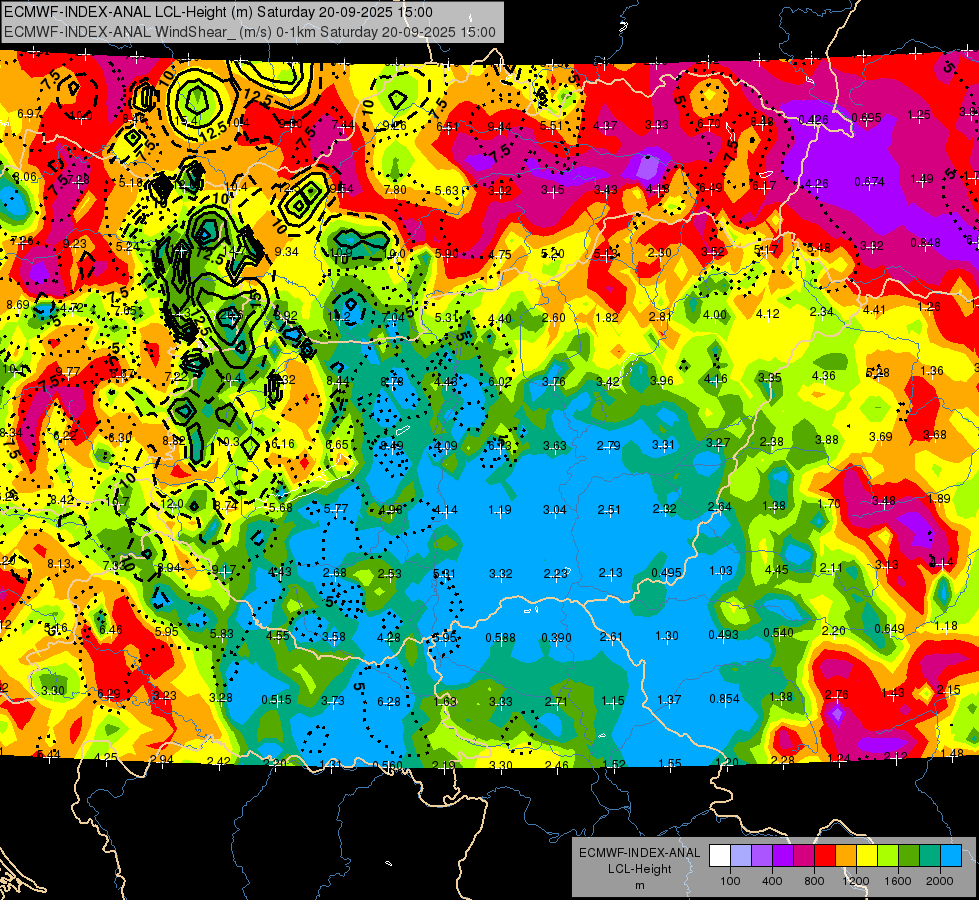
Task: Click the grid value 3.73
Action: tap(333, 701)
